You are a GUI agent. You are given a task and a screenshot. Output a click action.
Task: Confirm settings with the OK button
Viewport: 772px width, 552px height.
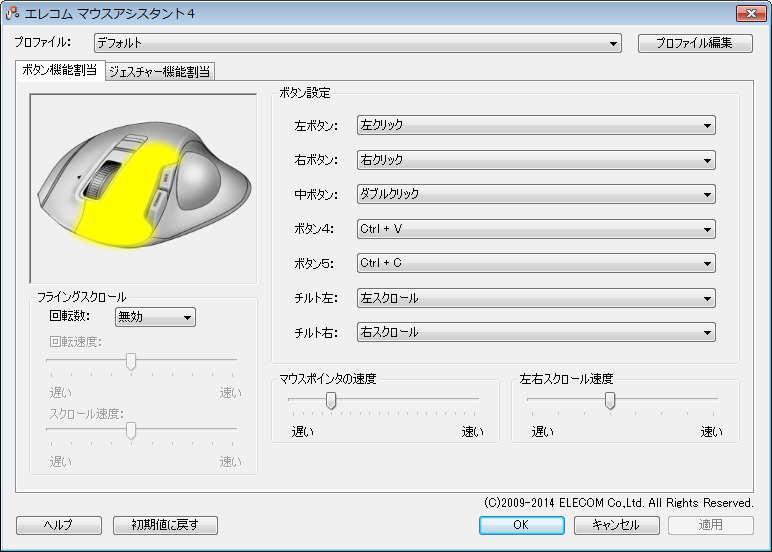[x=521, y=525]
